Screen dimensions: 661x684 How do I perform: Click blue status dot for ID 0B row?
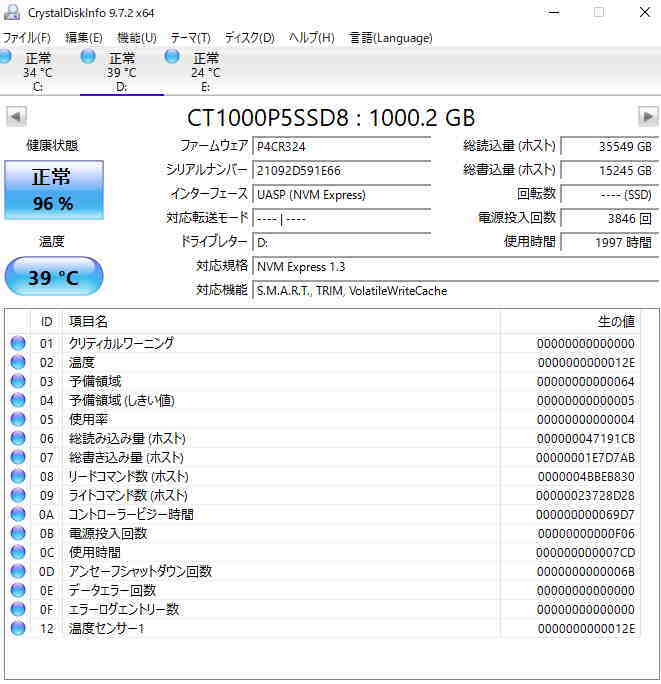pos(18,533)
